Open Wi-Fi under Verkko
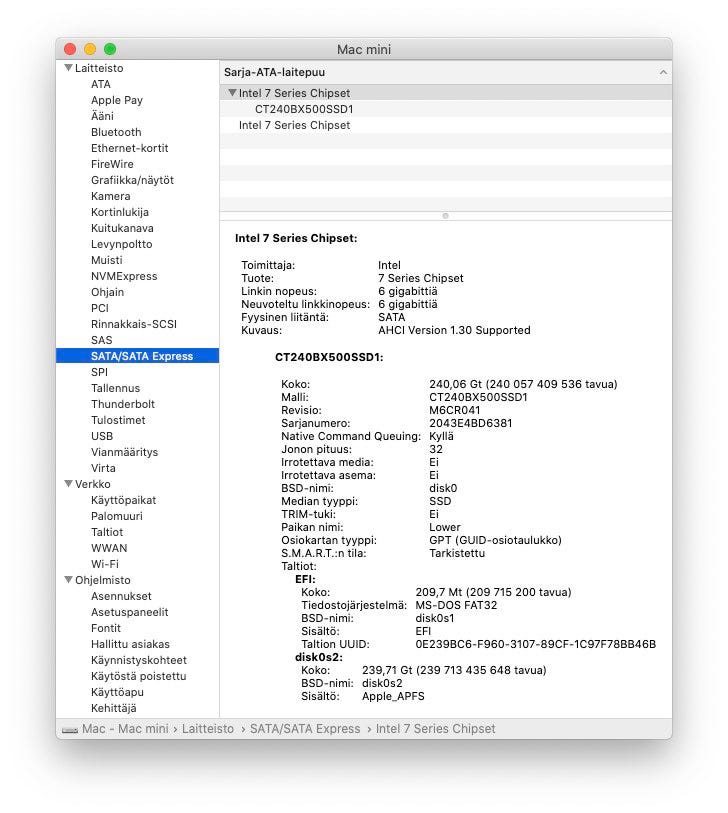 105,564
